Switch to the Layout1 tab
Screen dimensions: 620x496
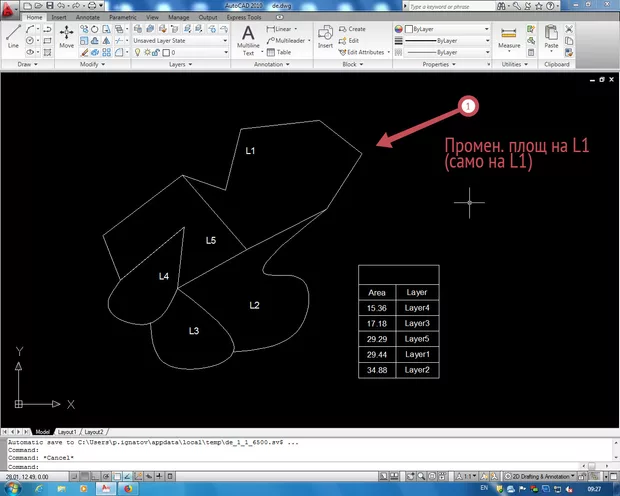69,431
